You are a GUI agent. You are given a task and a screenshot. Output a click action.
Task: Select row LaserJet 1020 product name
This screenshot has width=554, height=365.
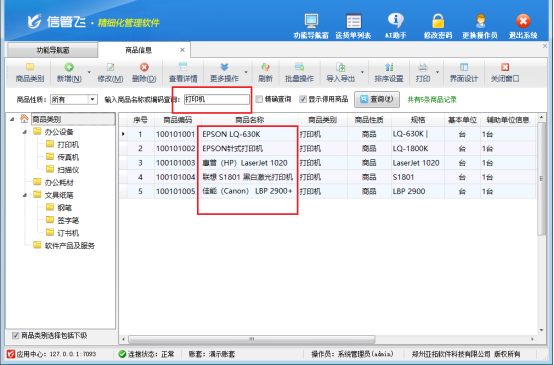point(245,163)
